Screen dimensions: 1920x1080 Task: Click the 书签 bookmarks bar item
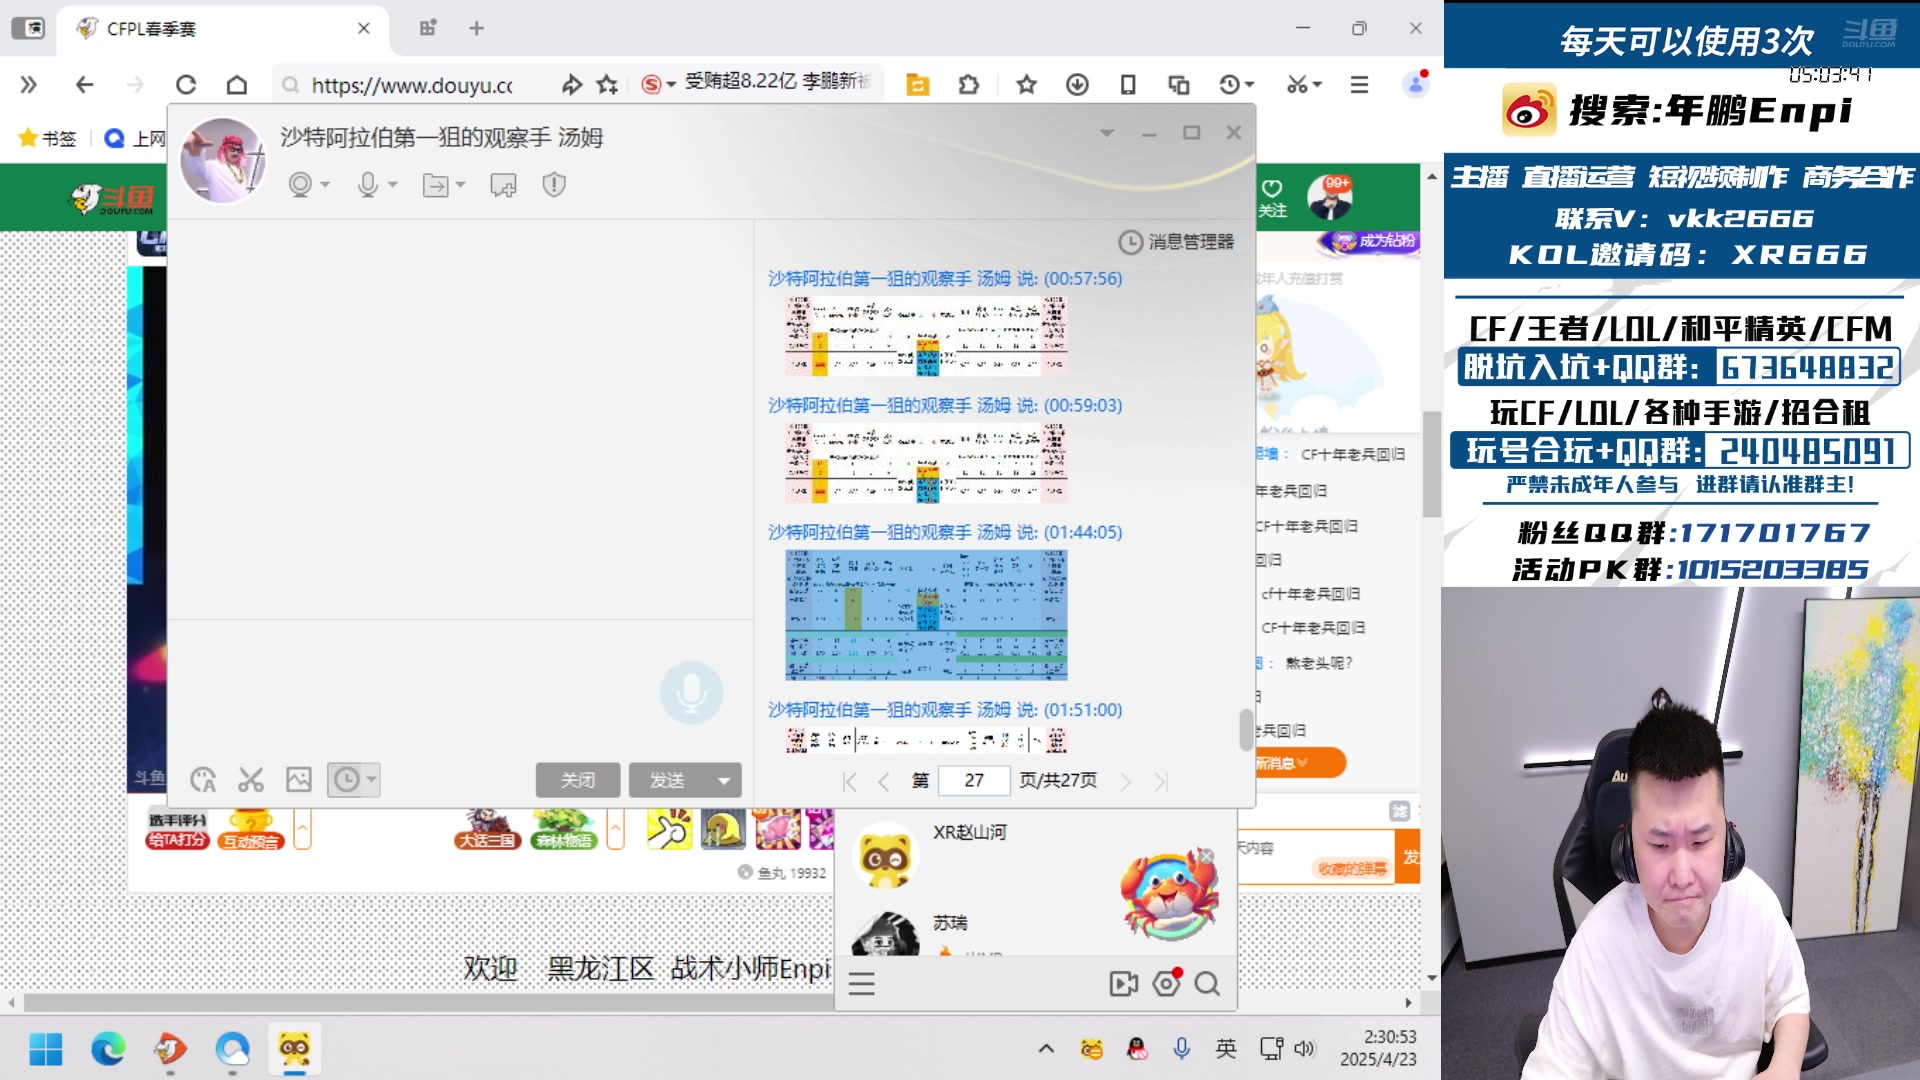pos(47,138)
